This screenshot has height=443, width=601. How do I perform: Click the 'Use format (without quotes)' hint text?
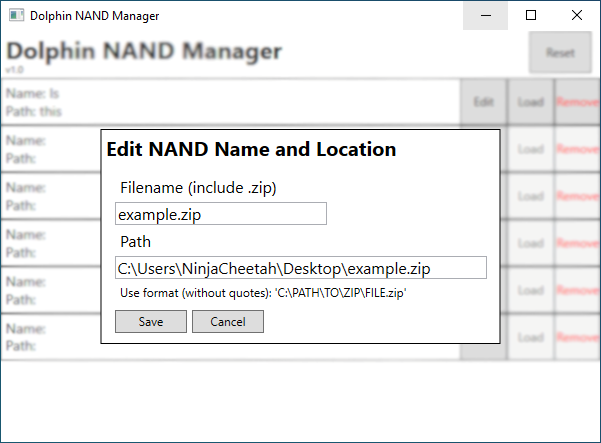[x=263, y=293]
